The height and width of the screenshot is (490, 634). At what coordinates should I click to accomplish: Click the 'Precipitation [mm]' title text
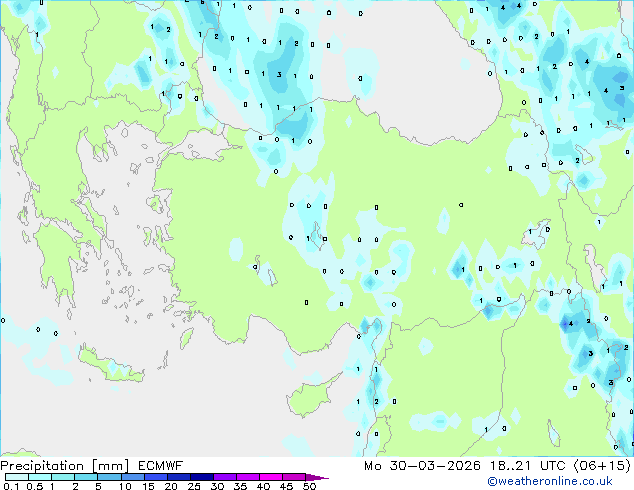click(x=65, y=466)
